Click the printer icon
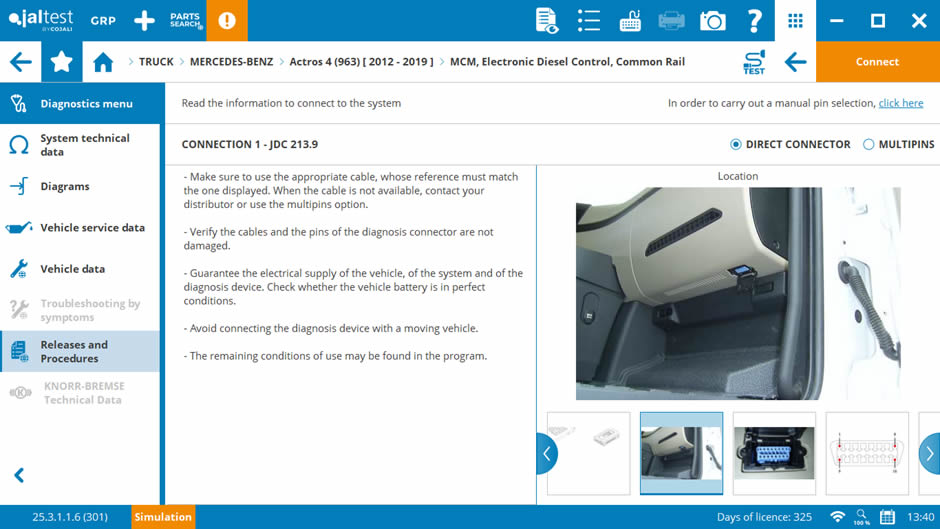940x529 pixels. point(671,20)
